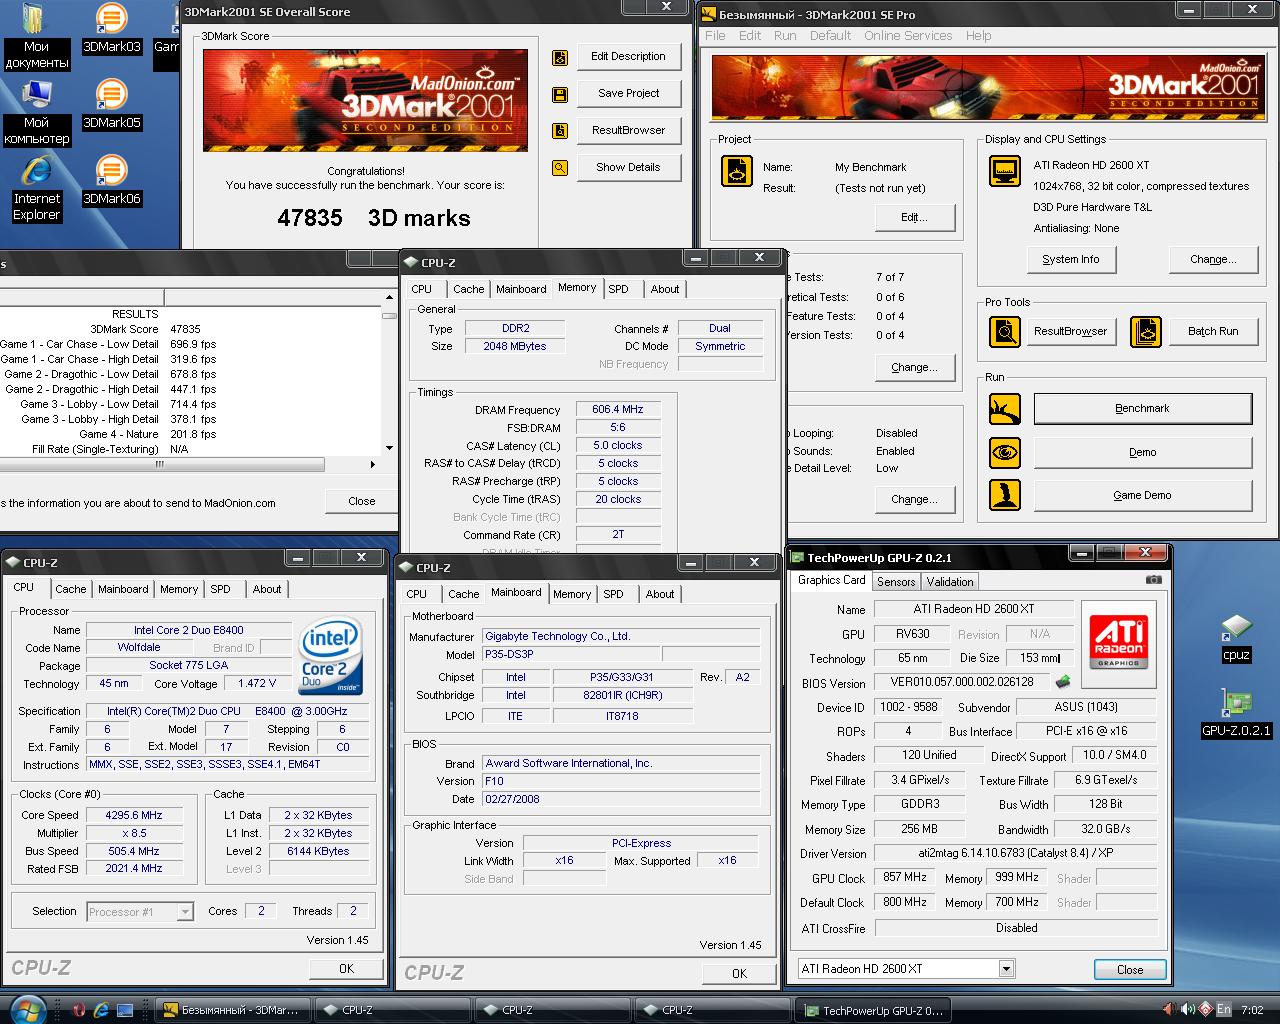Click the Show Details button
This screenshot has width=1280, height=1024.
point(628,167)
